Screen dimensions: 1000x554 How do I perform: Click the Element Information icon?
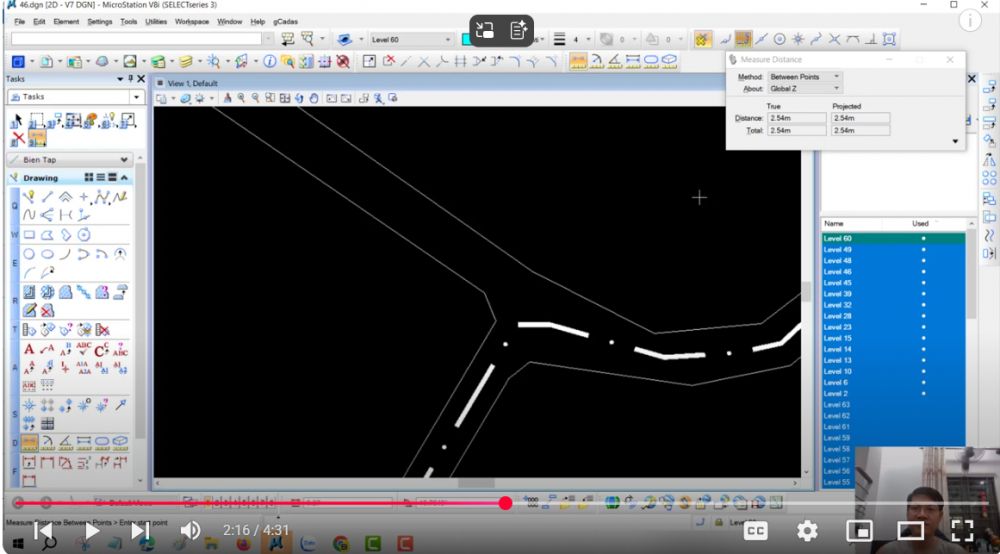270,62
